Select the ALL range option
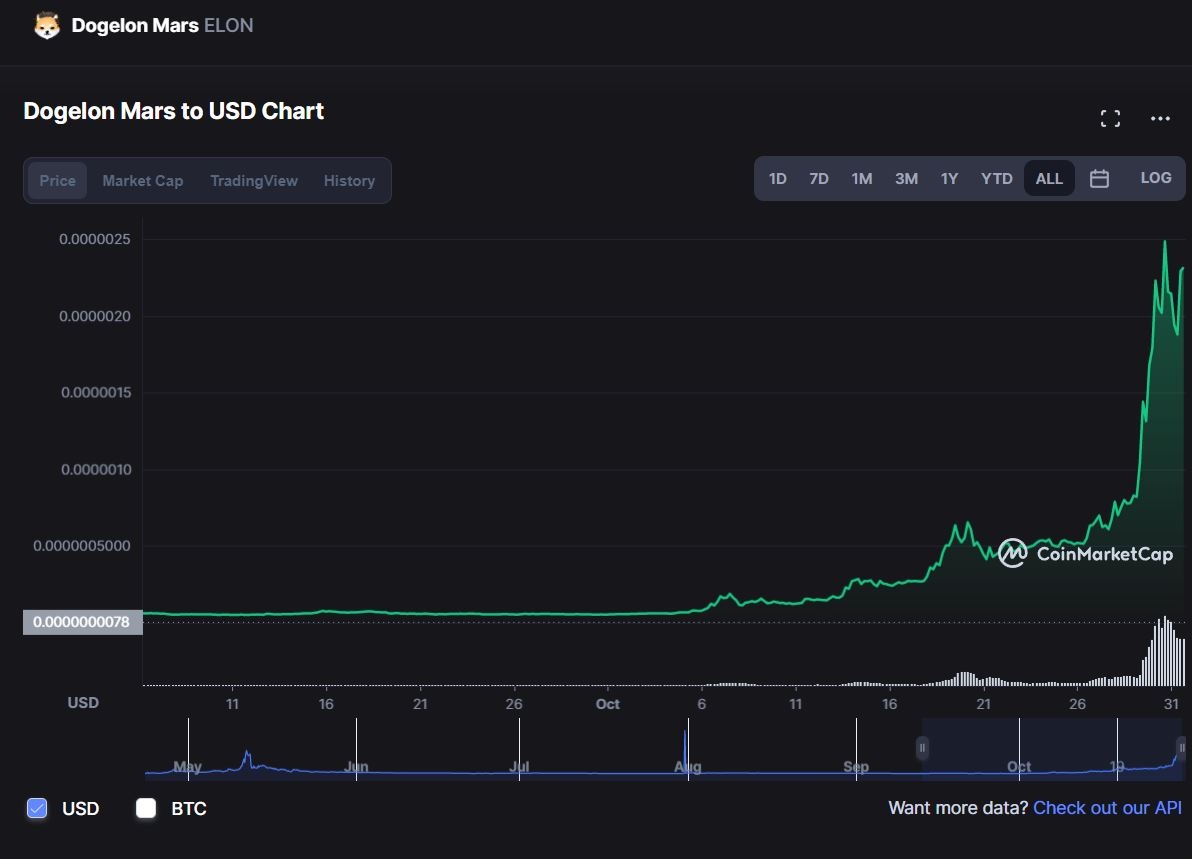1192x859 pixels. 1049,178
